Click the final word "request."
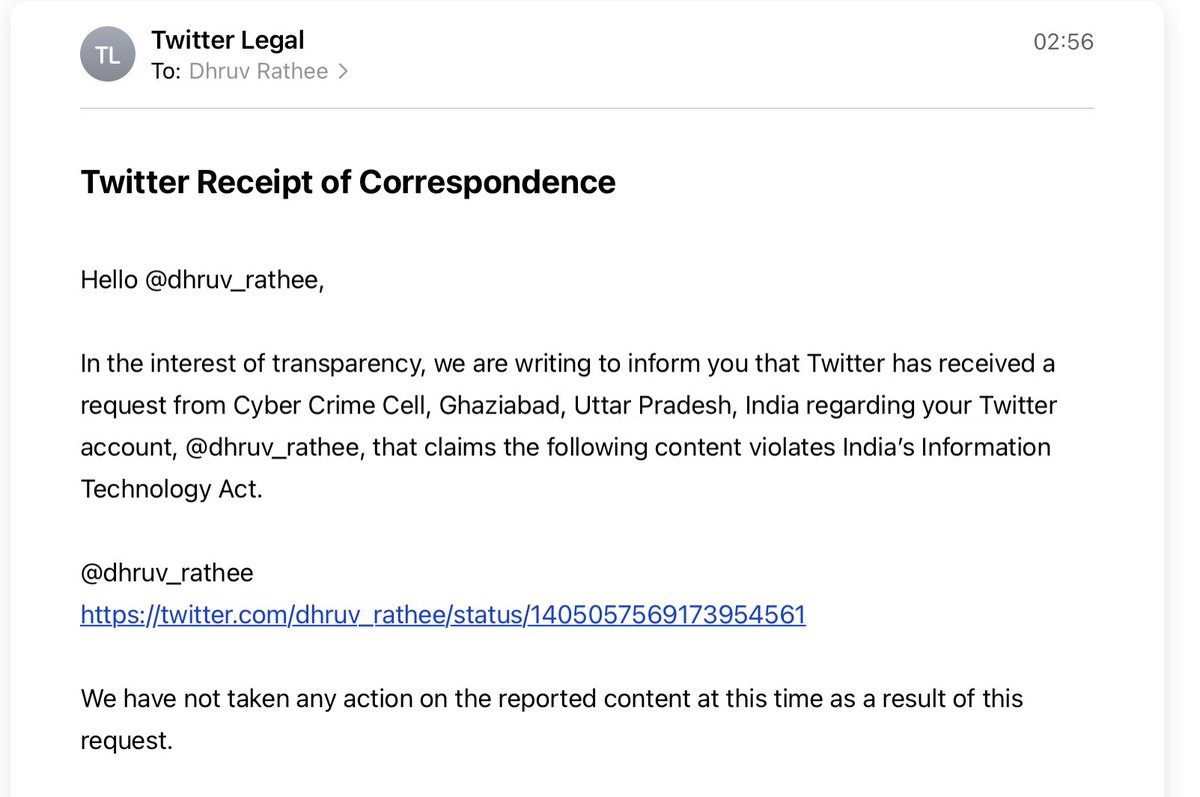Image resolution: width=1200 pixels, height=797 pixels. pyautogui.click(x=127, y=741)
